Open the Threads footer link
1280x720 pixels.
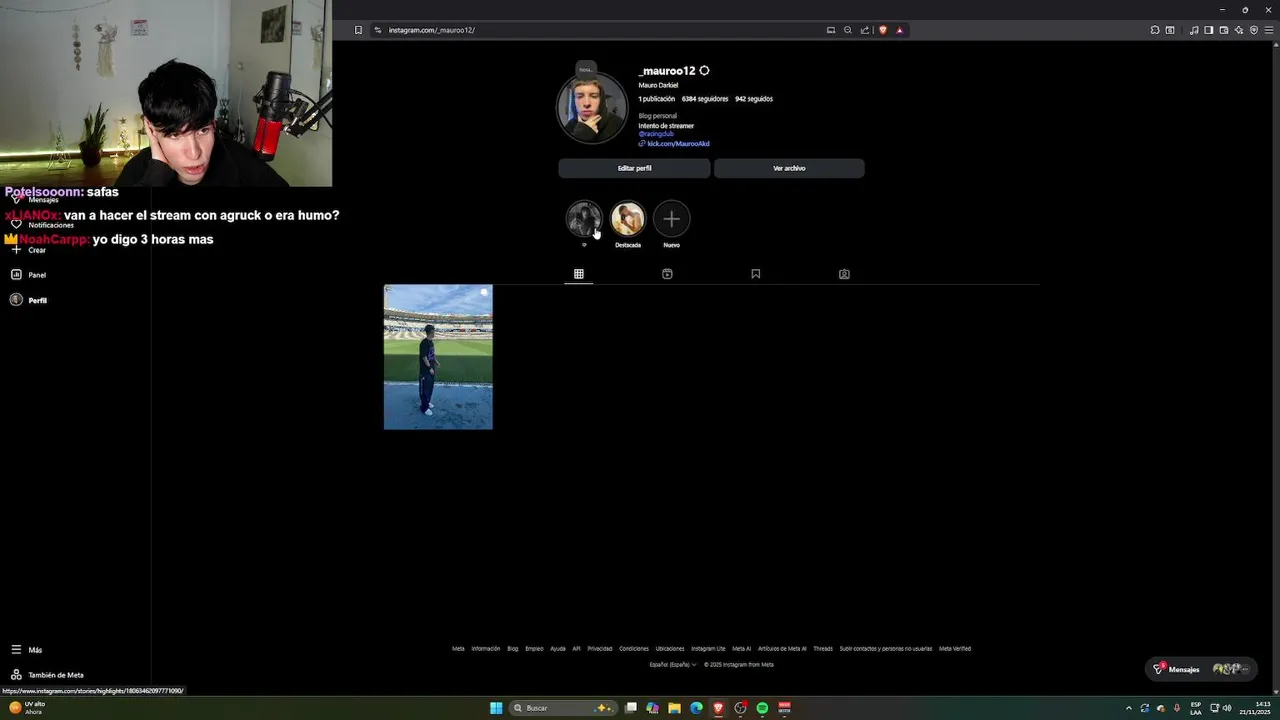click(823, 648)
